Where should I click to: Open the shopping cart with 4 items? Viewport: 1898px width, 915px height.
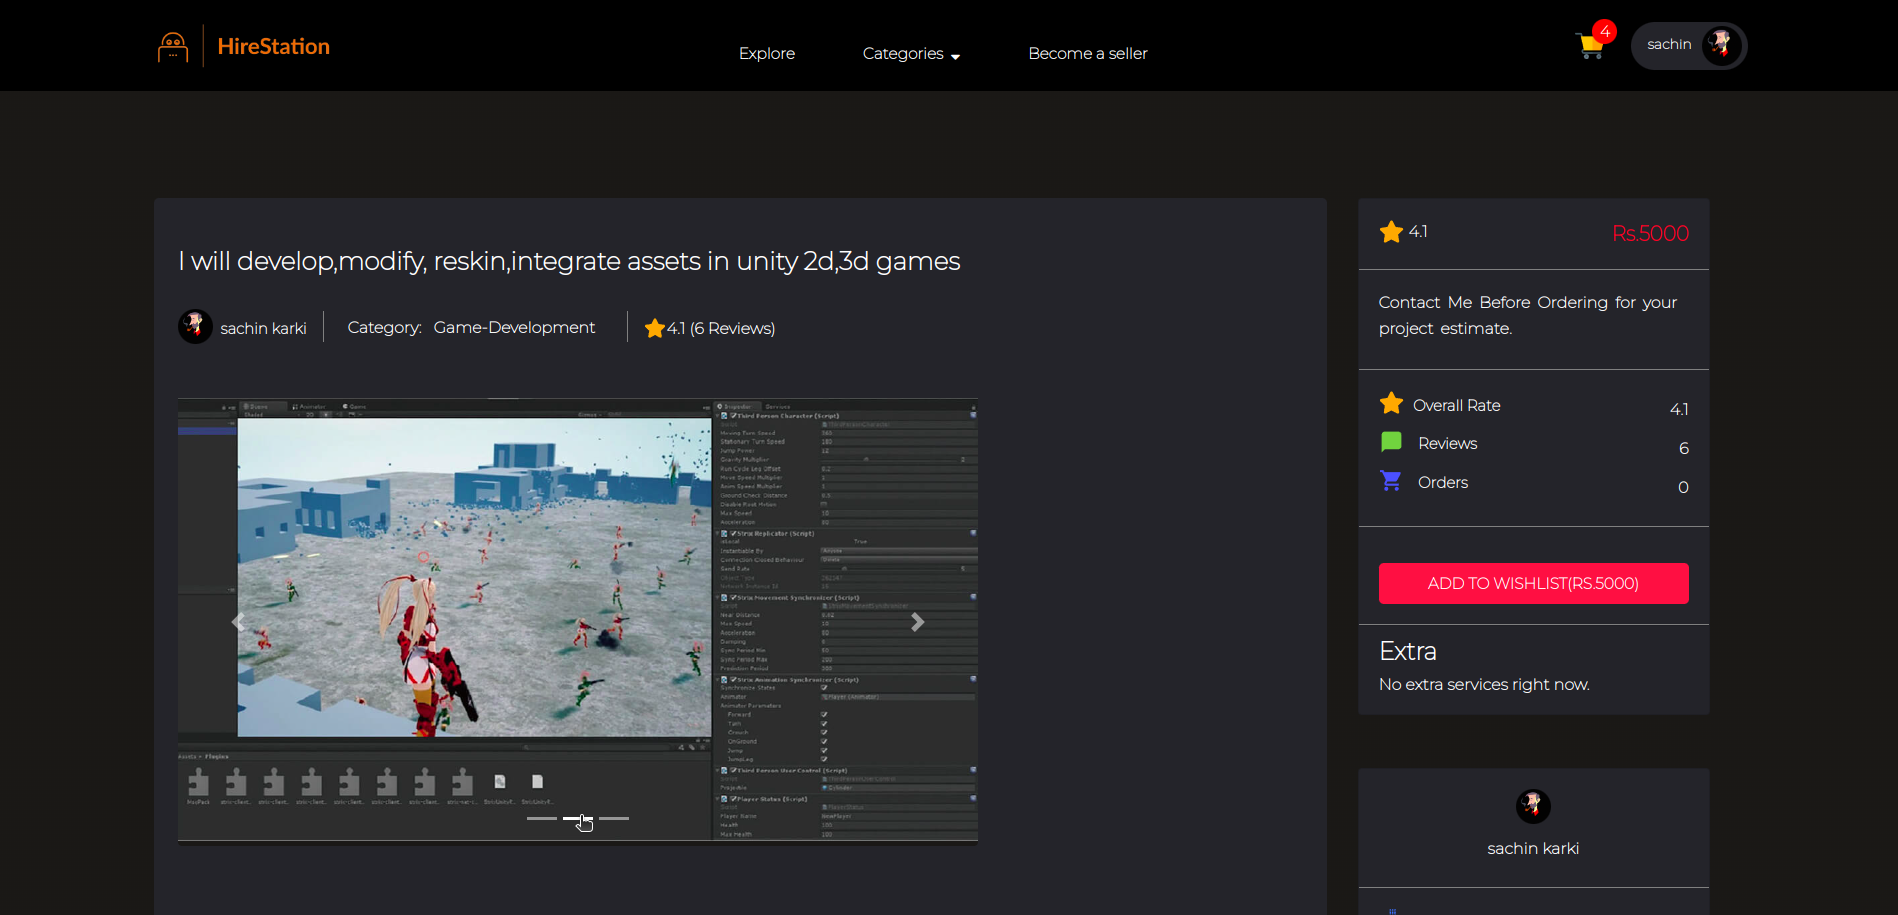click(x=1594, y=43)
